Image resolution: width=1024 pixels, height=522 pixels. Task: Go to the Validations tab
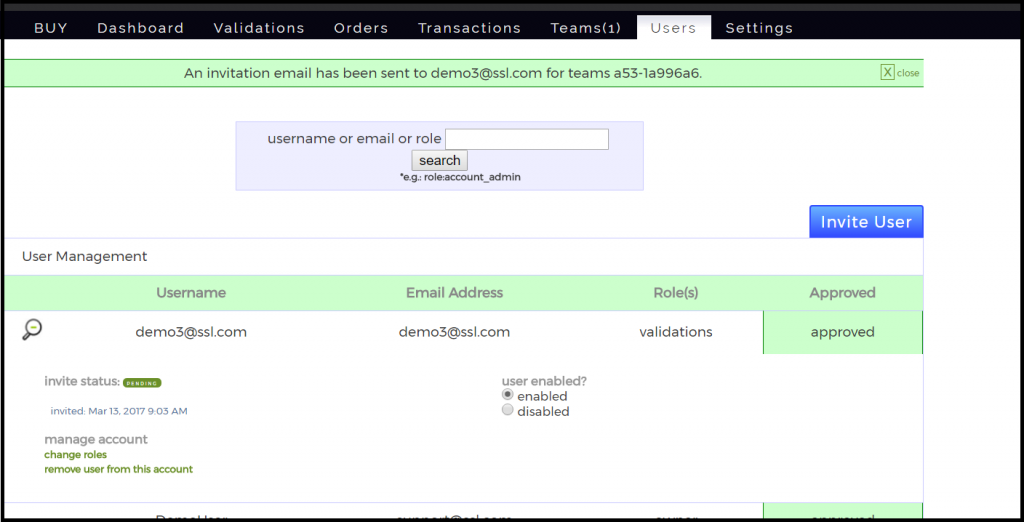pyautogui.click(x=259, y=28)
